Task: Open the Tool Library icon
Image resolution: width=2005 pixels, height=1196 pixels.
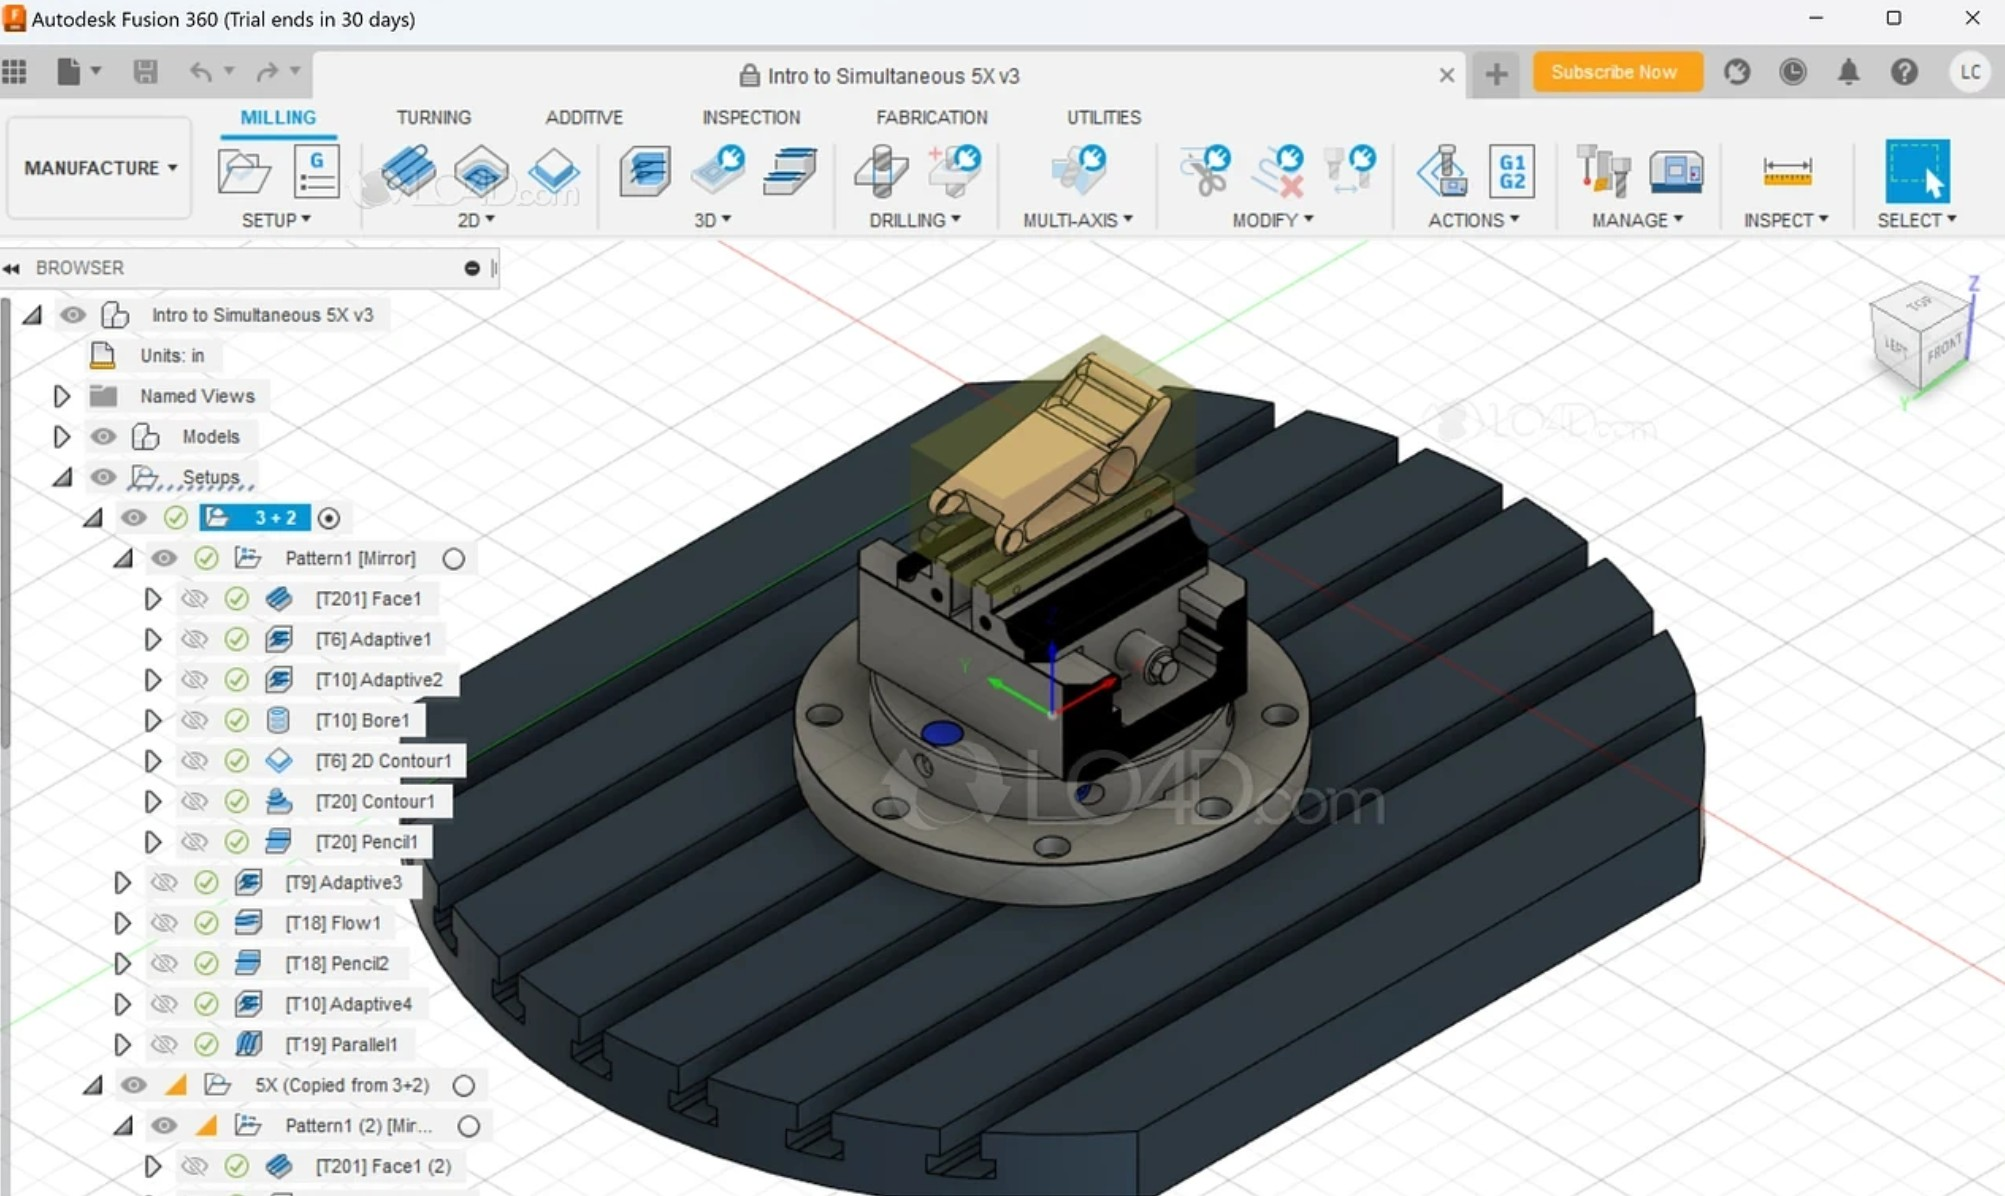Action: tap(1603, 170)
